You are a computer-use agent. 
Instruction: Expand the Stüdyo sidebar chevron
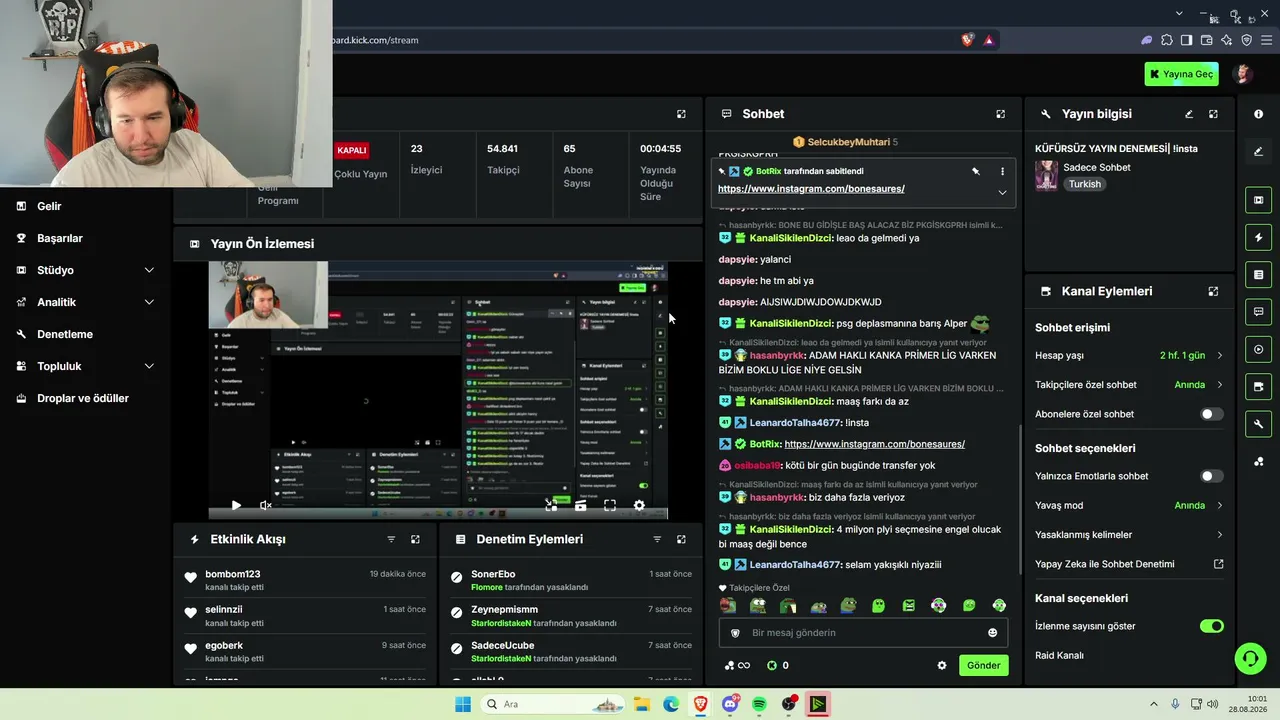149,270
